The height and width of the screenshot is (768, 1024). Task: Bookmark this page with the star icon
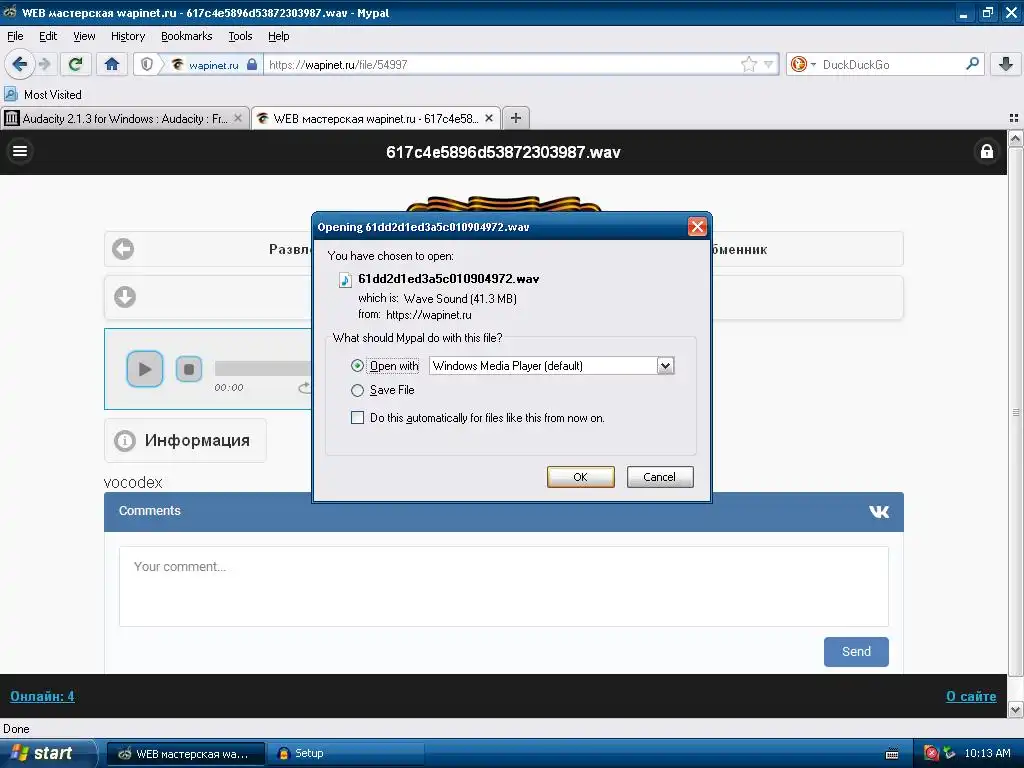[x=748, y=64]
